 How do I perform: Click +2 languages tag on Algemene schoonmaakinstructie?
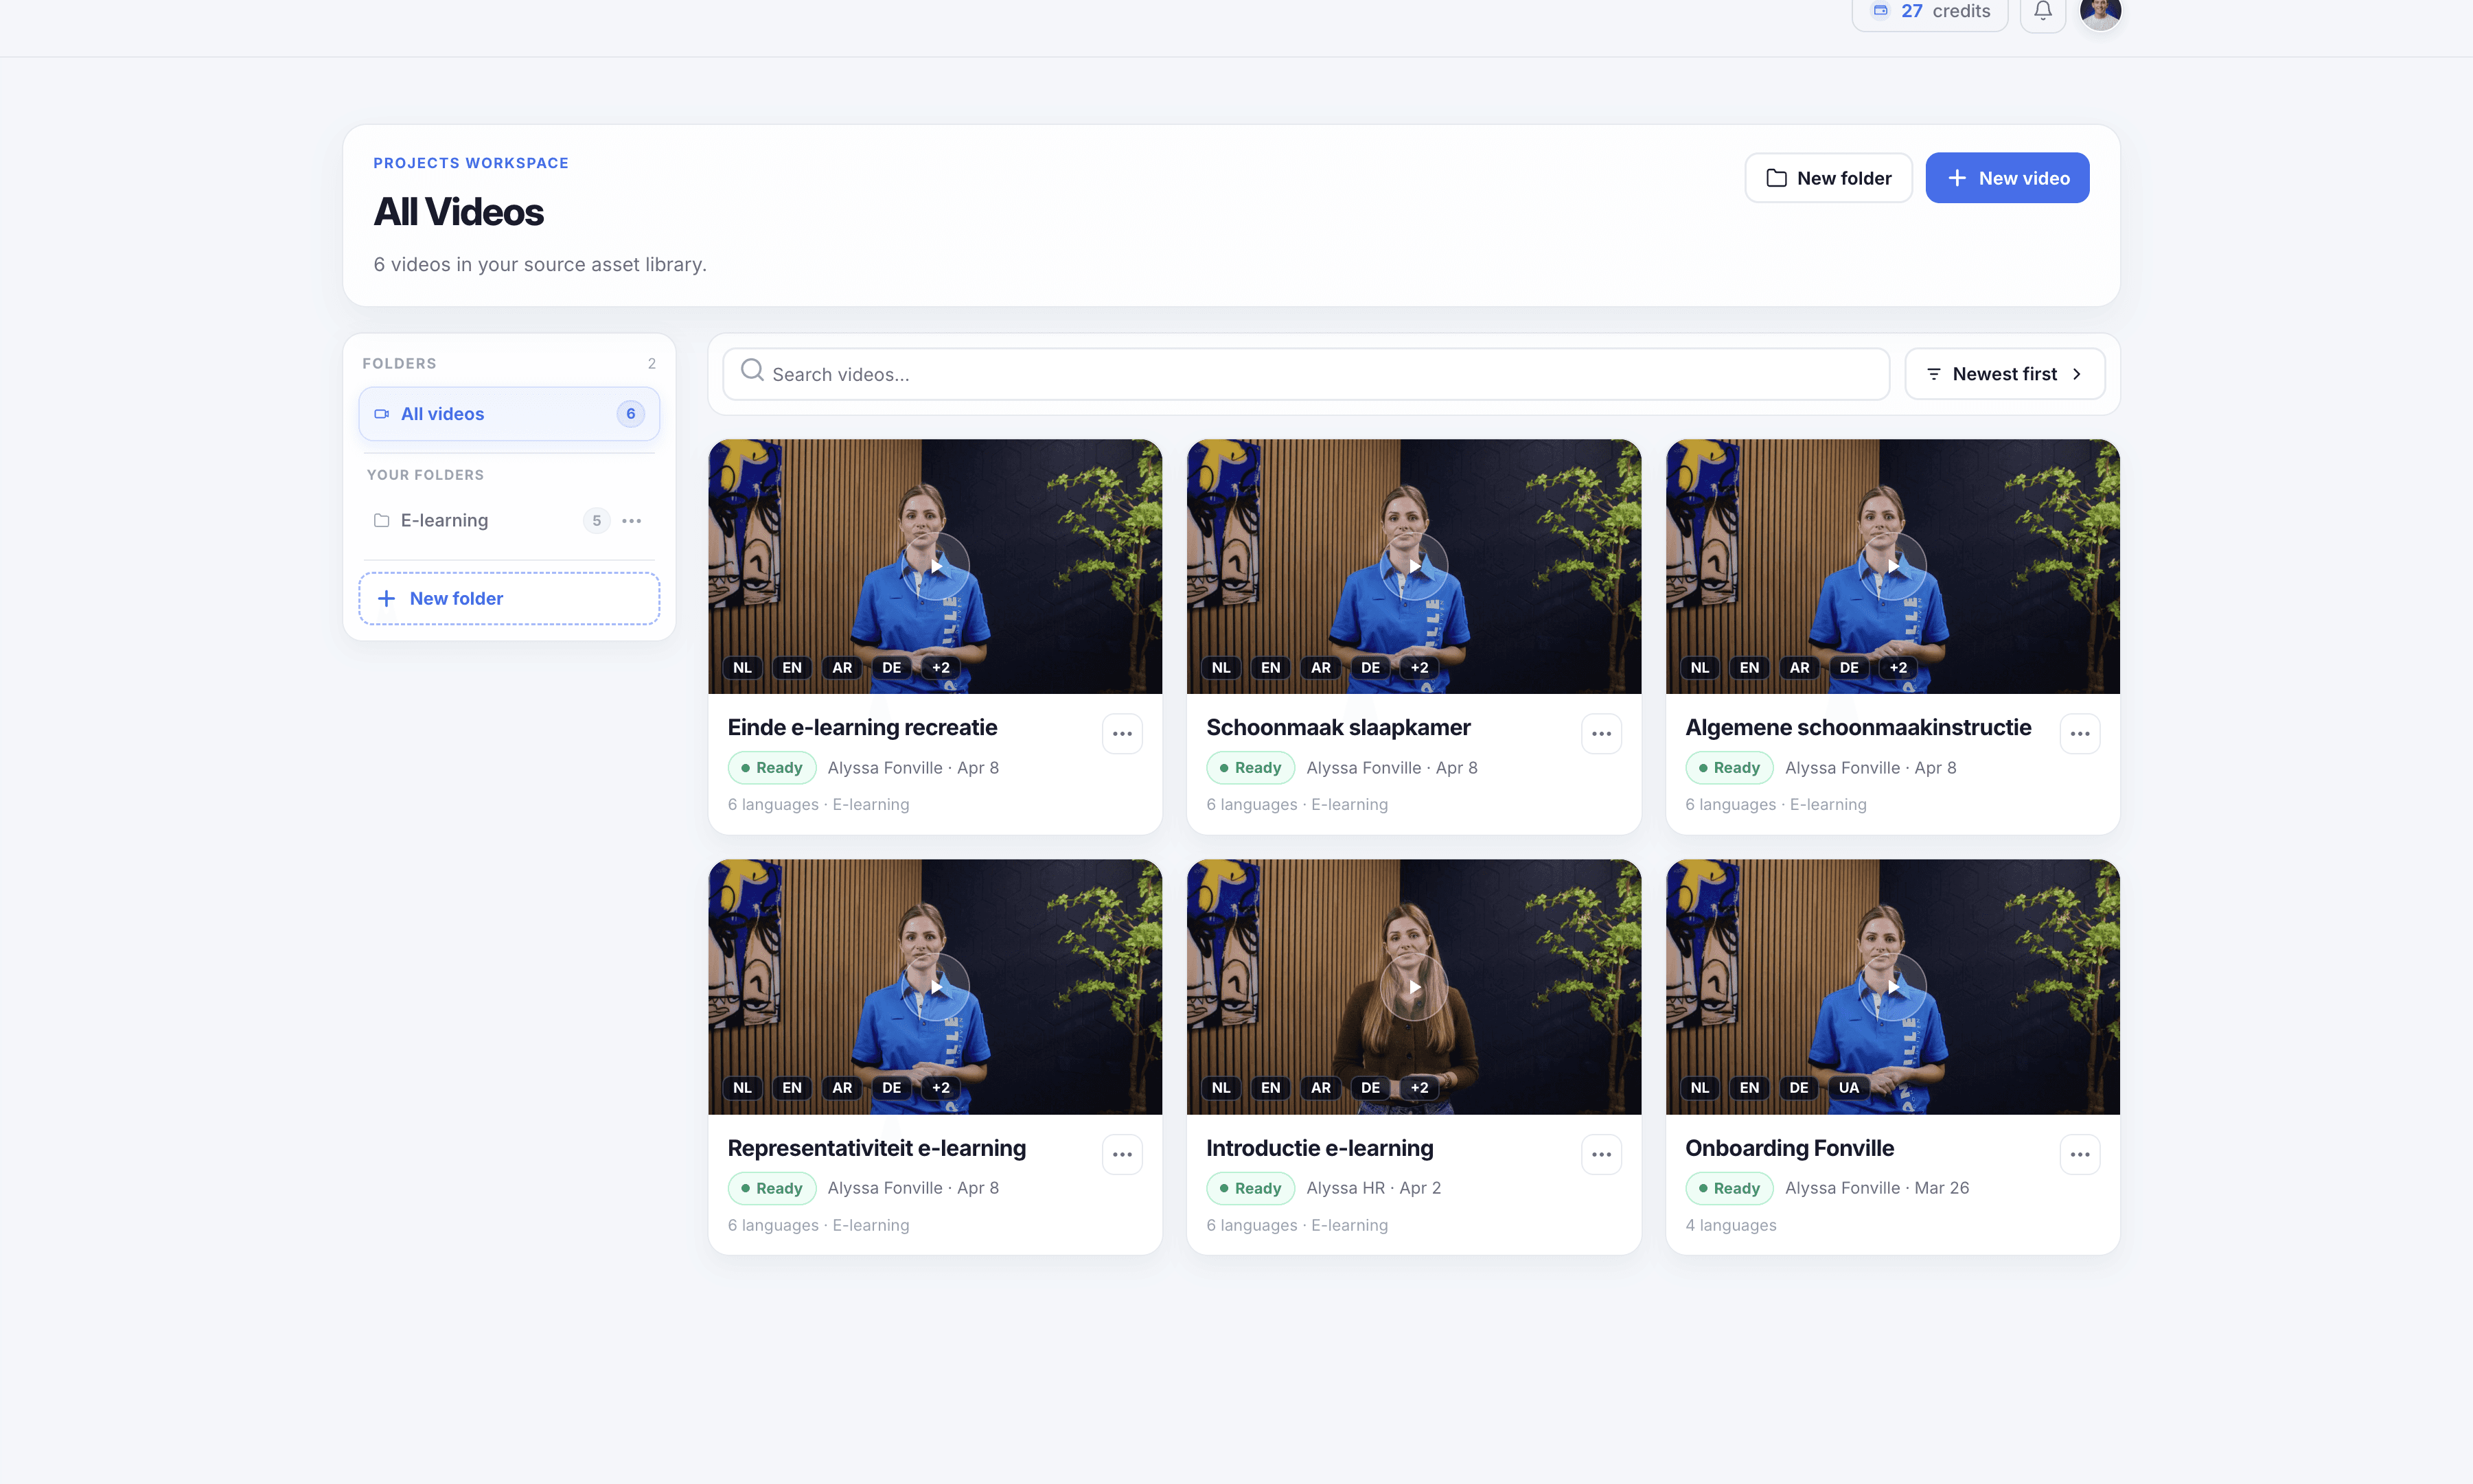[1898, 667]
